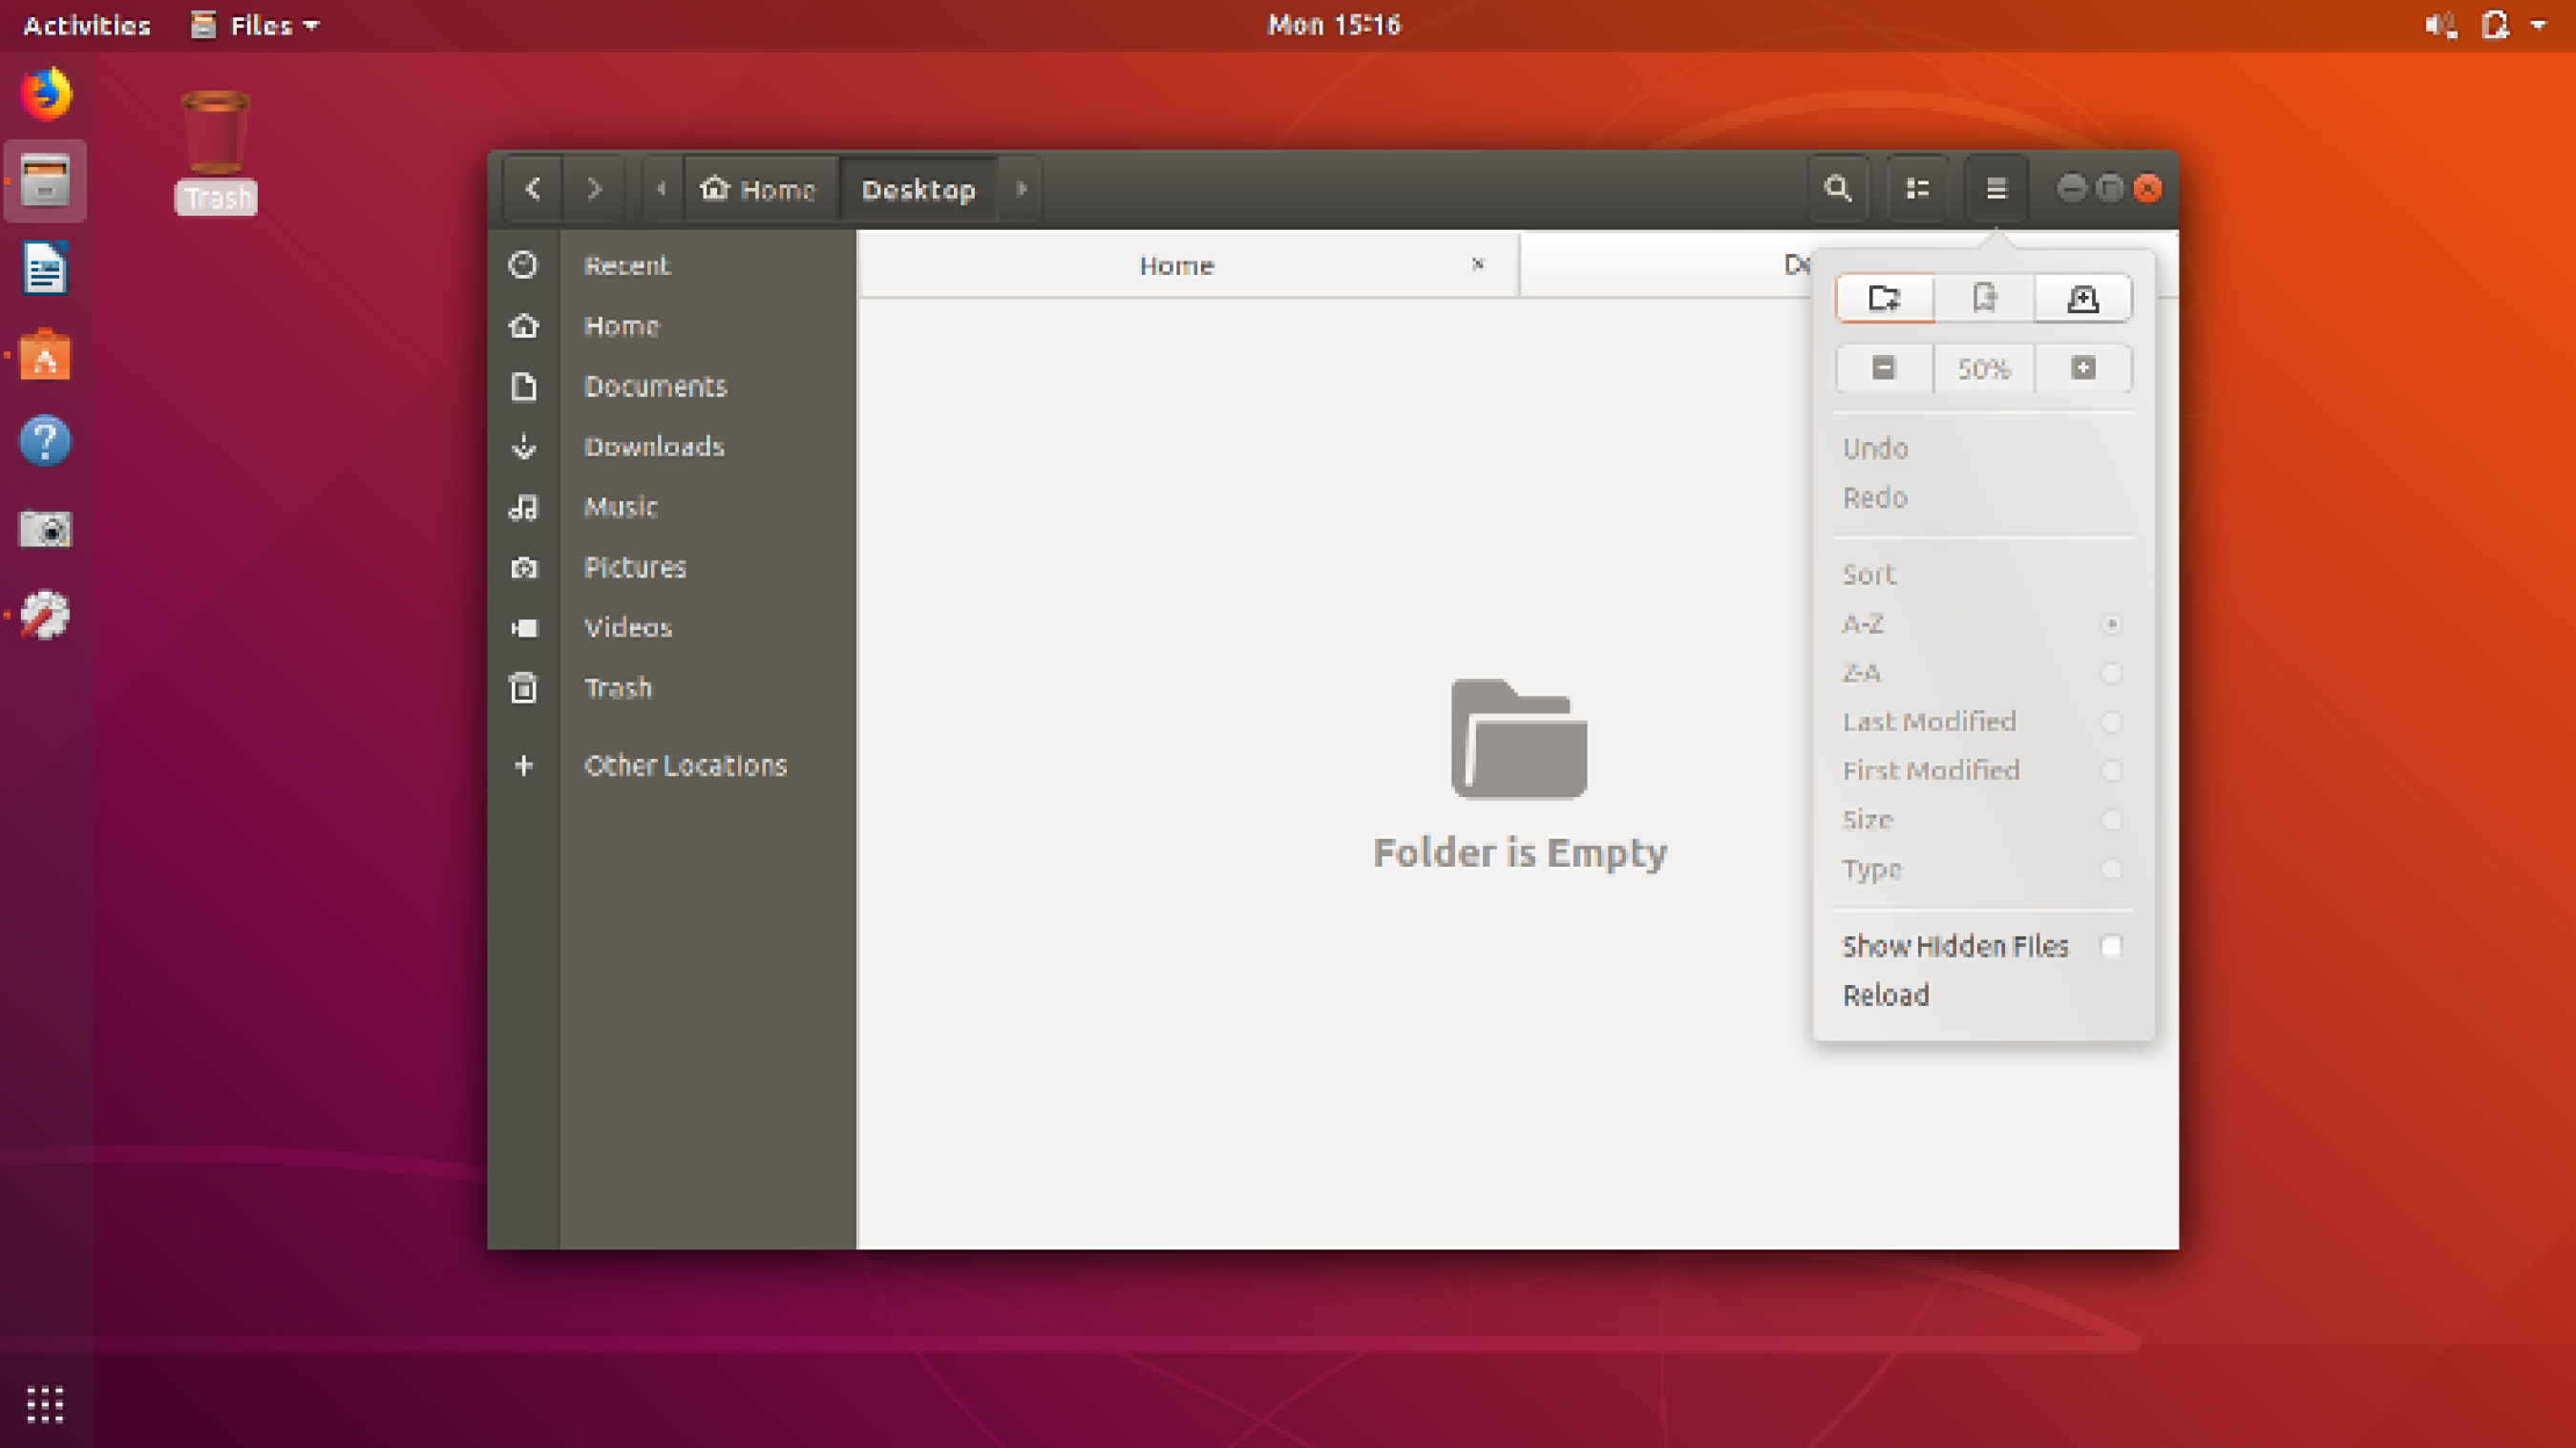Open Trash in the sidebar
The image size is (2576, 1448).
click(x=672, y=688)
